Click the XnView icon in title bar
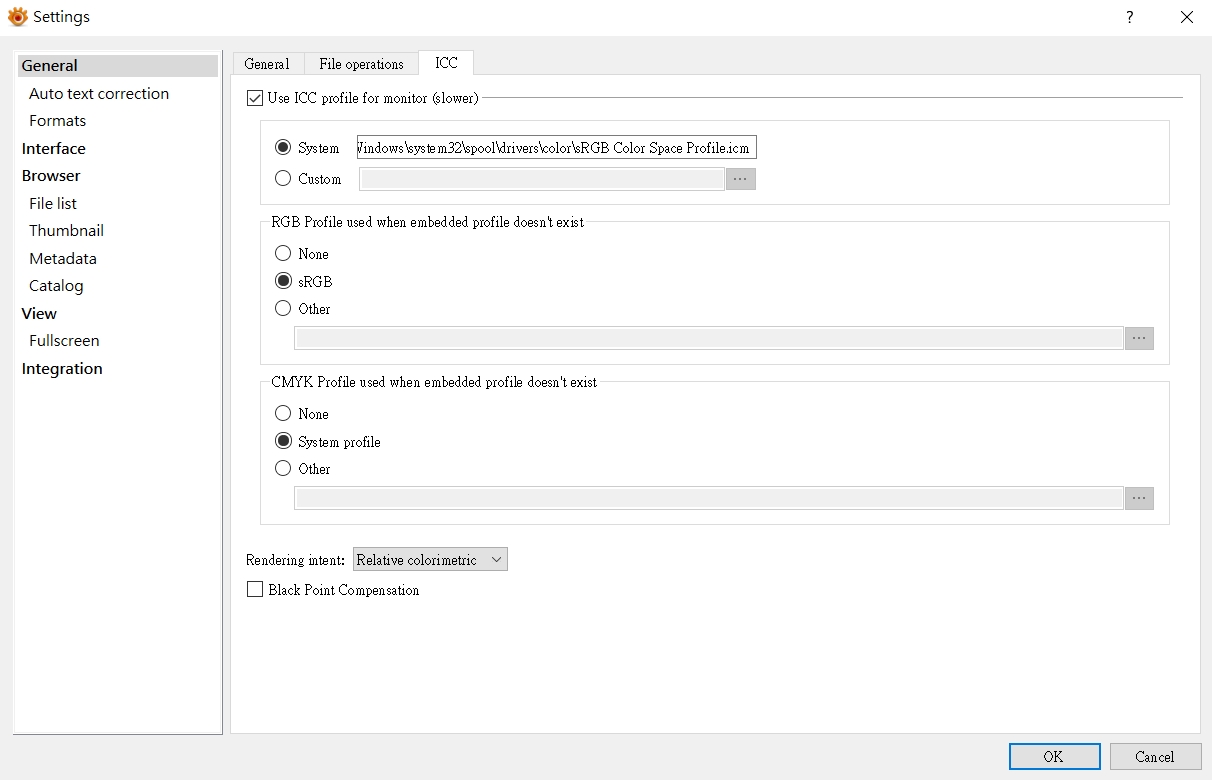 (17, 17)
